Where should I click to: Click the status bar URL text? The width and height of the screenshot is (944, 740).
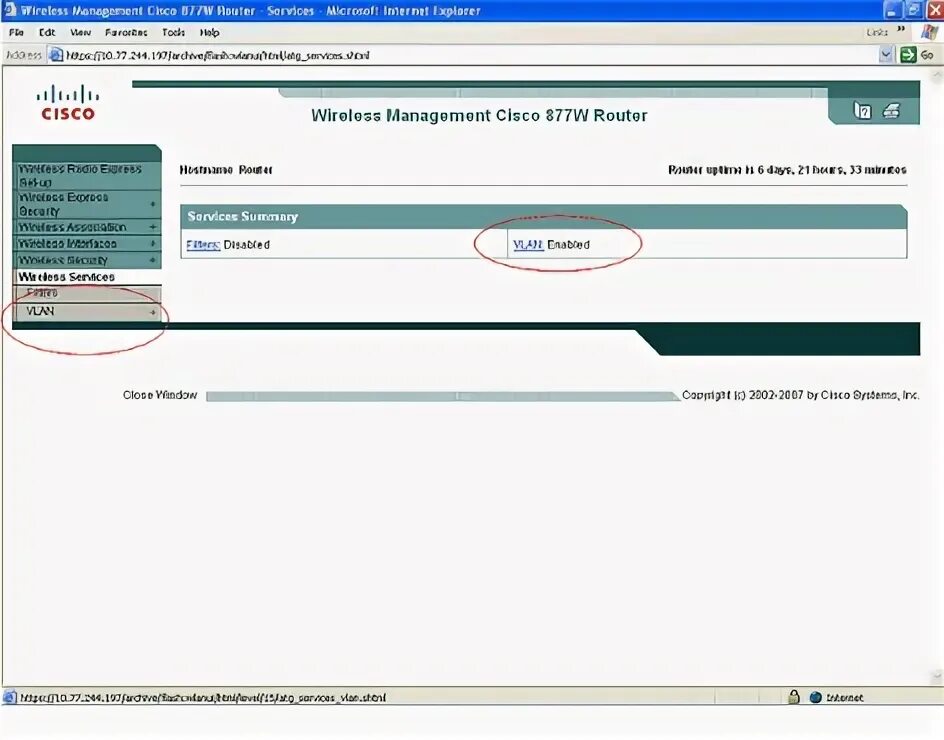point(203,697)
